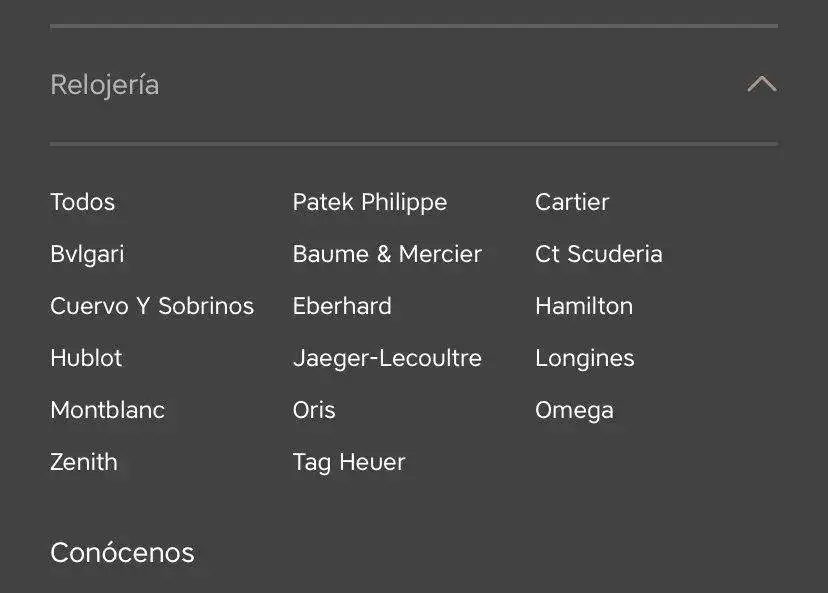Select the Hamilton brand link

point(584,306)
